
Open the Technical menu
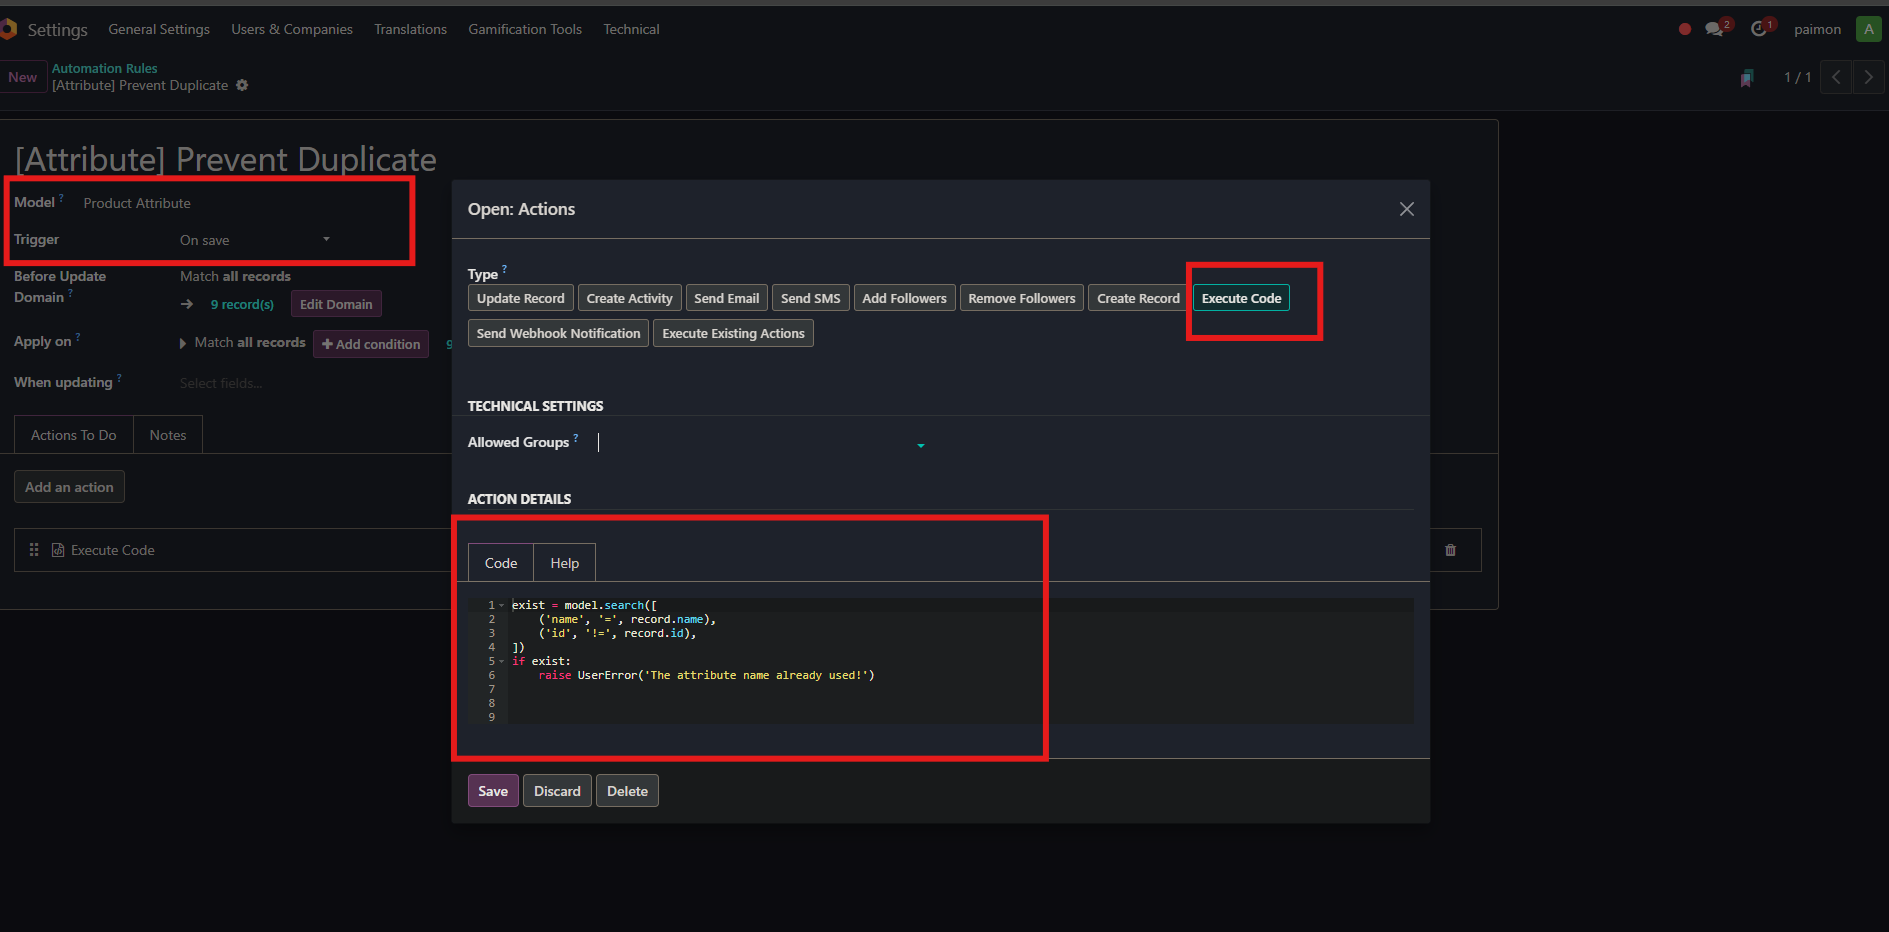tap(631, 29)
